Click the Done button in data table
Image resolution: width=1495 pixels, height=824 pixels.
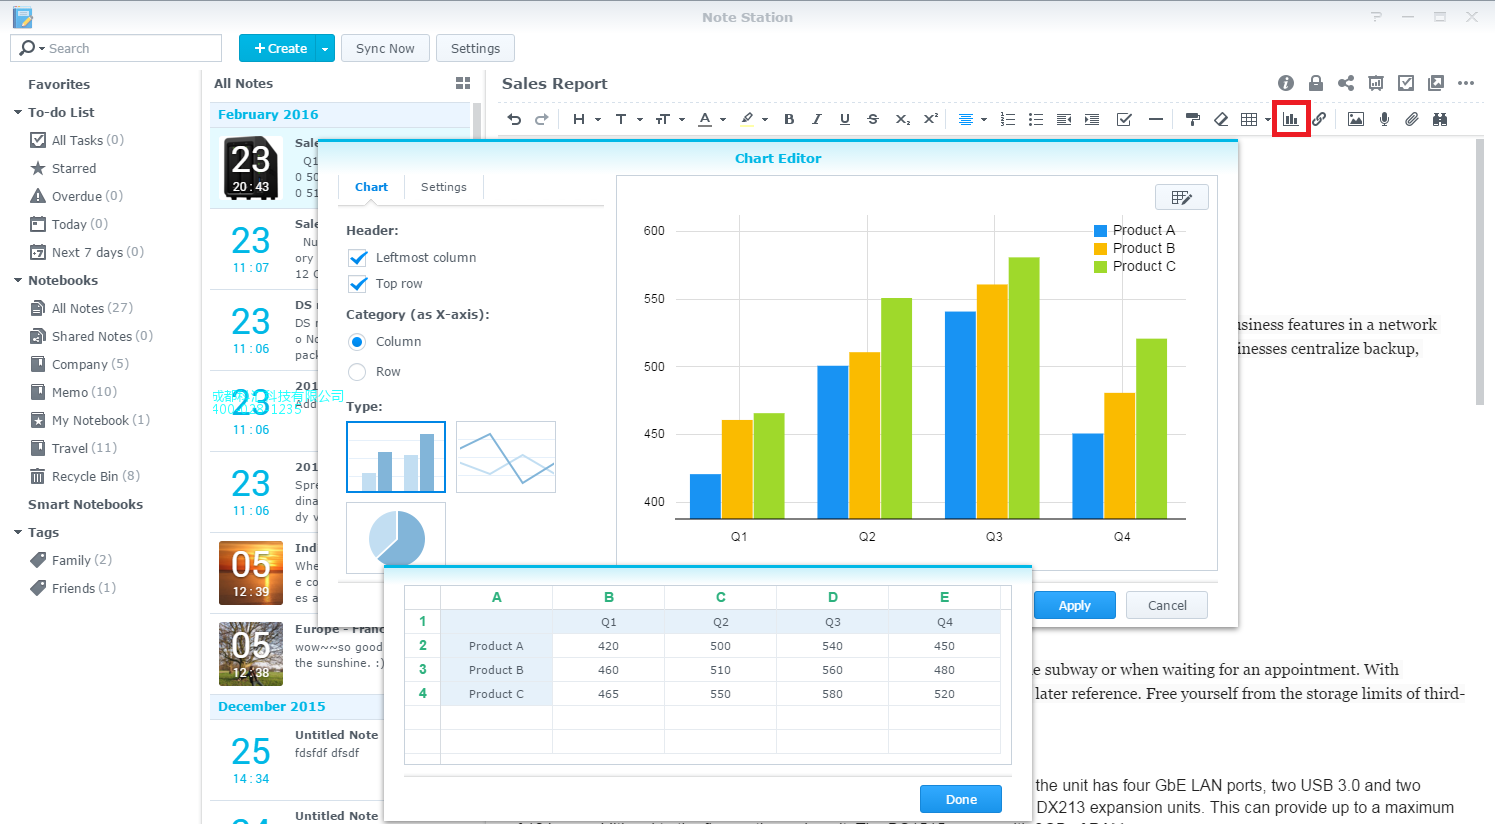(x=961, y=799)
